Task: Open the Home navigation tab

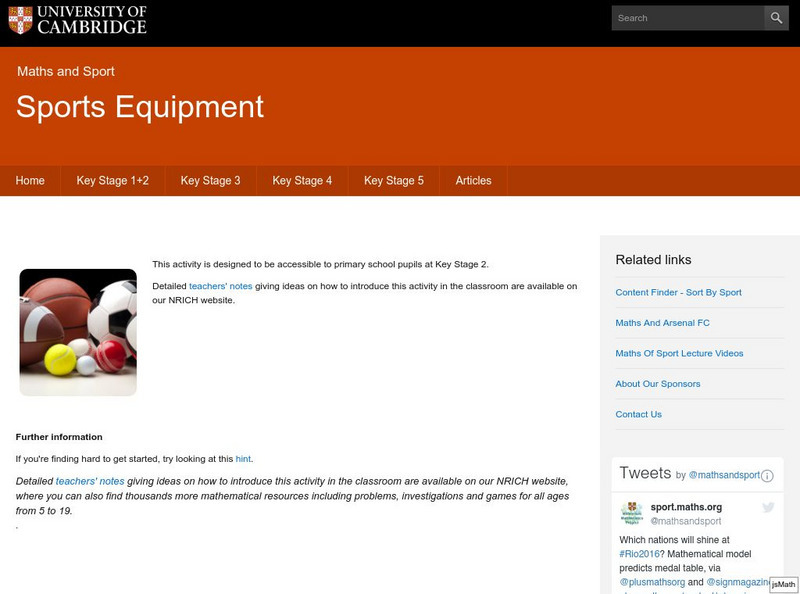Action: (30, 181)
